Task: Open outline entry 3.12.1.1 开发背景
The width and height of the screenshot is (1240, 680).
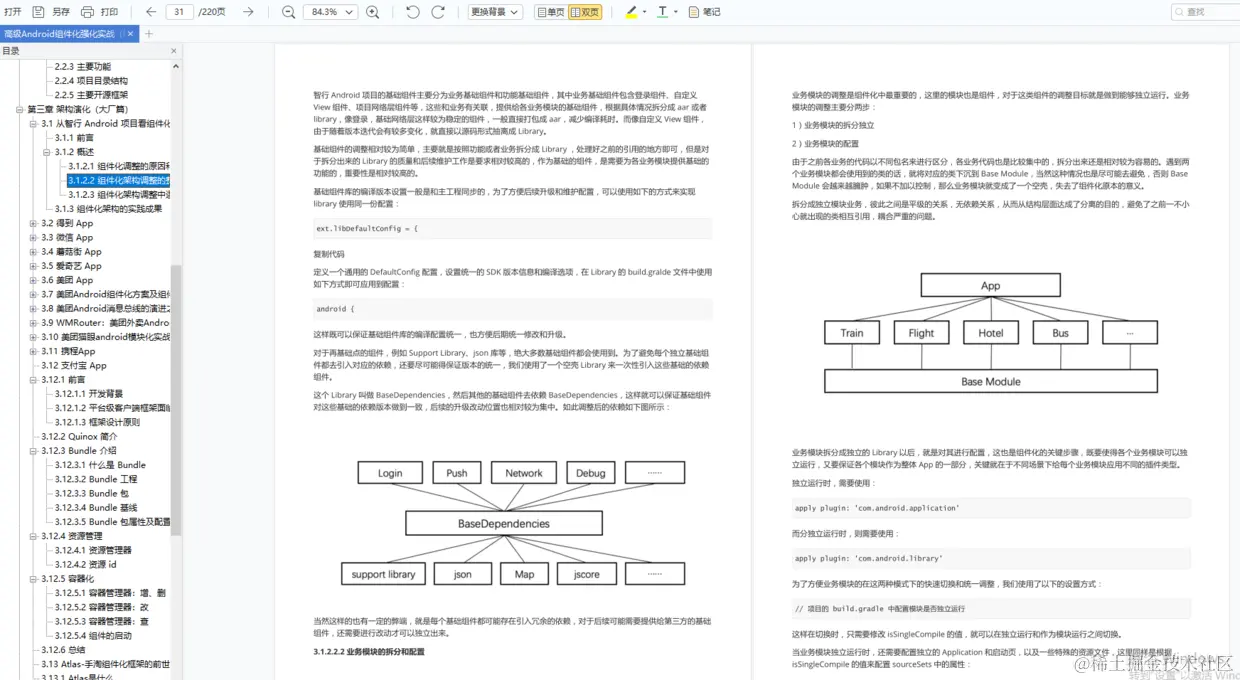Action: (89, 394)
